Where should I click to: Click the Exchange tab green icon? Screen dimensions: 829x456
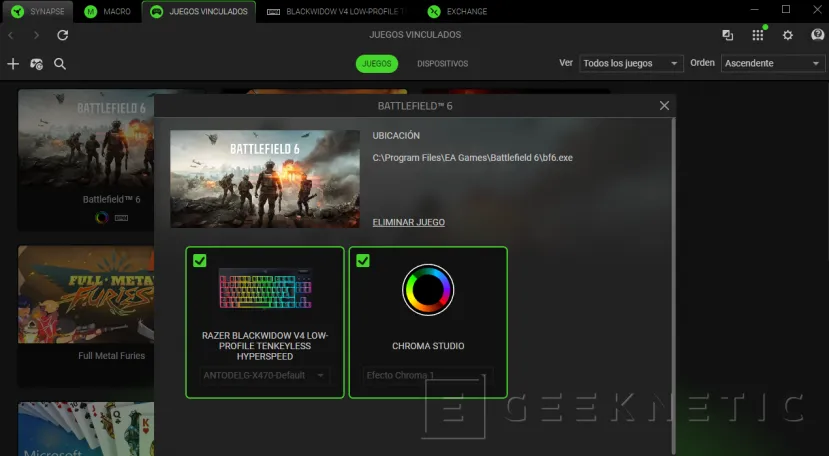tap(434, 12)
